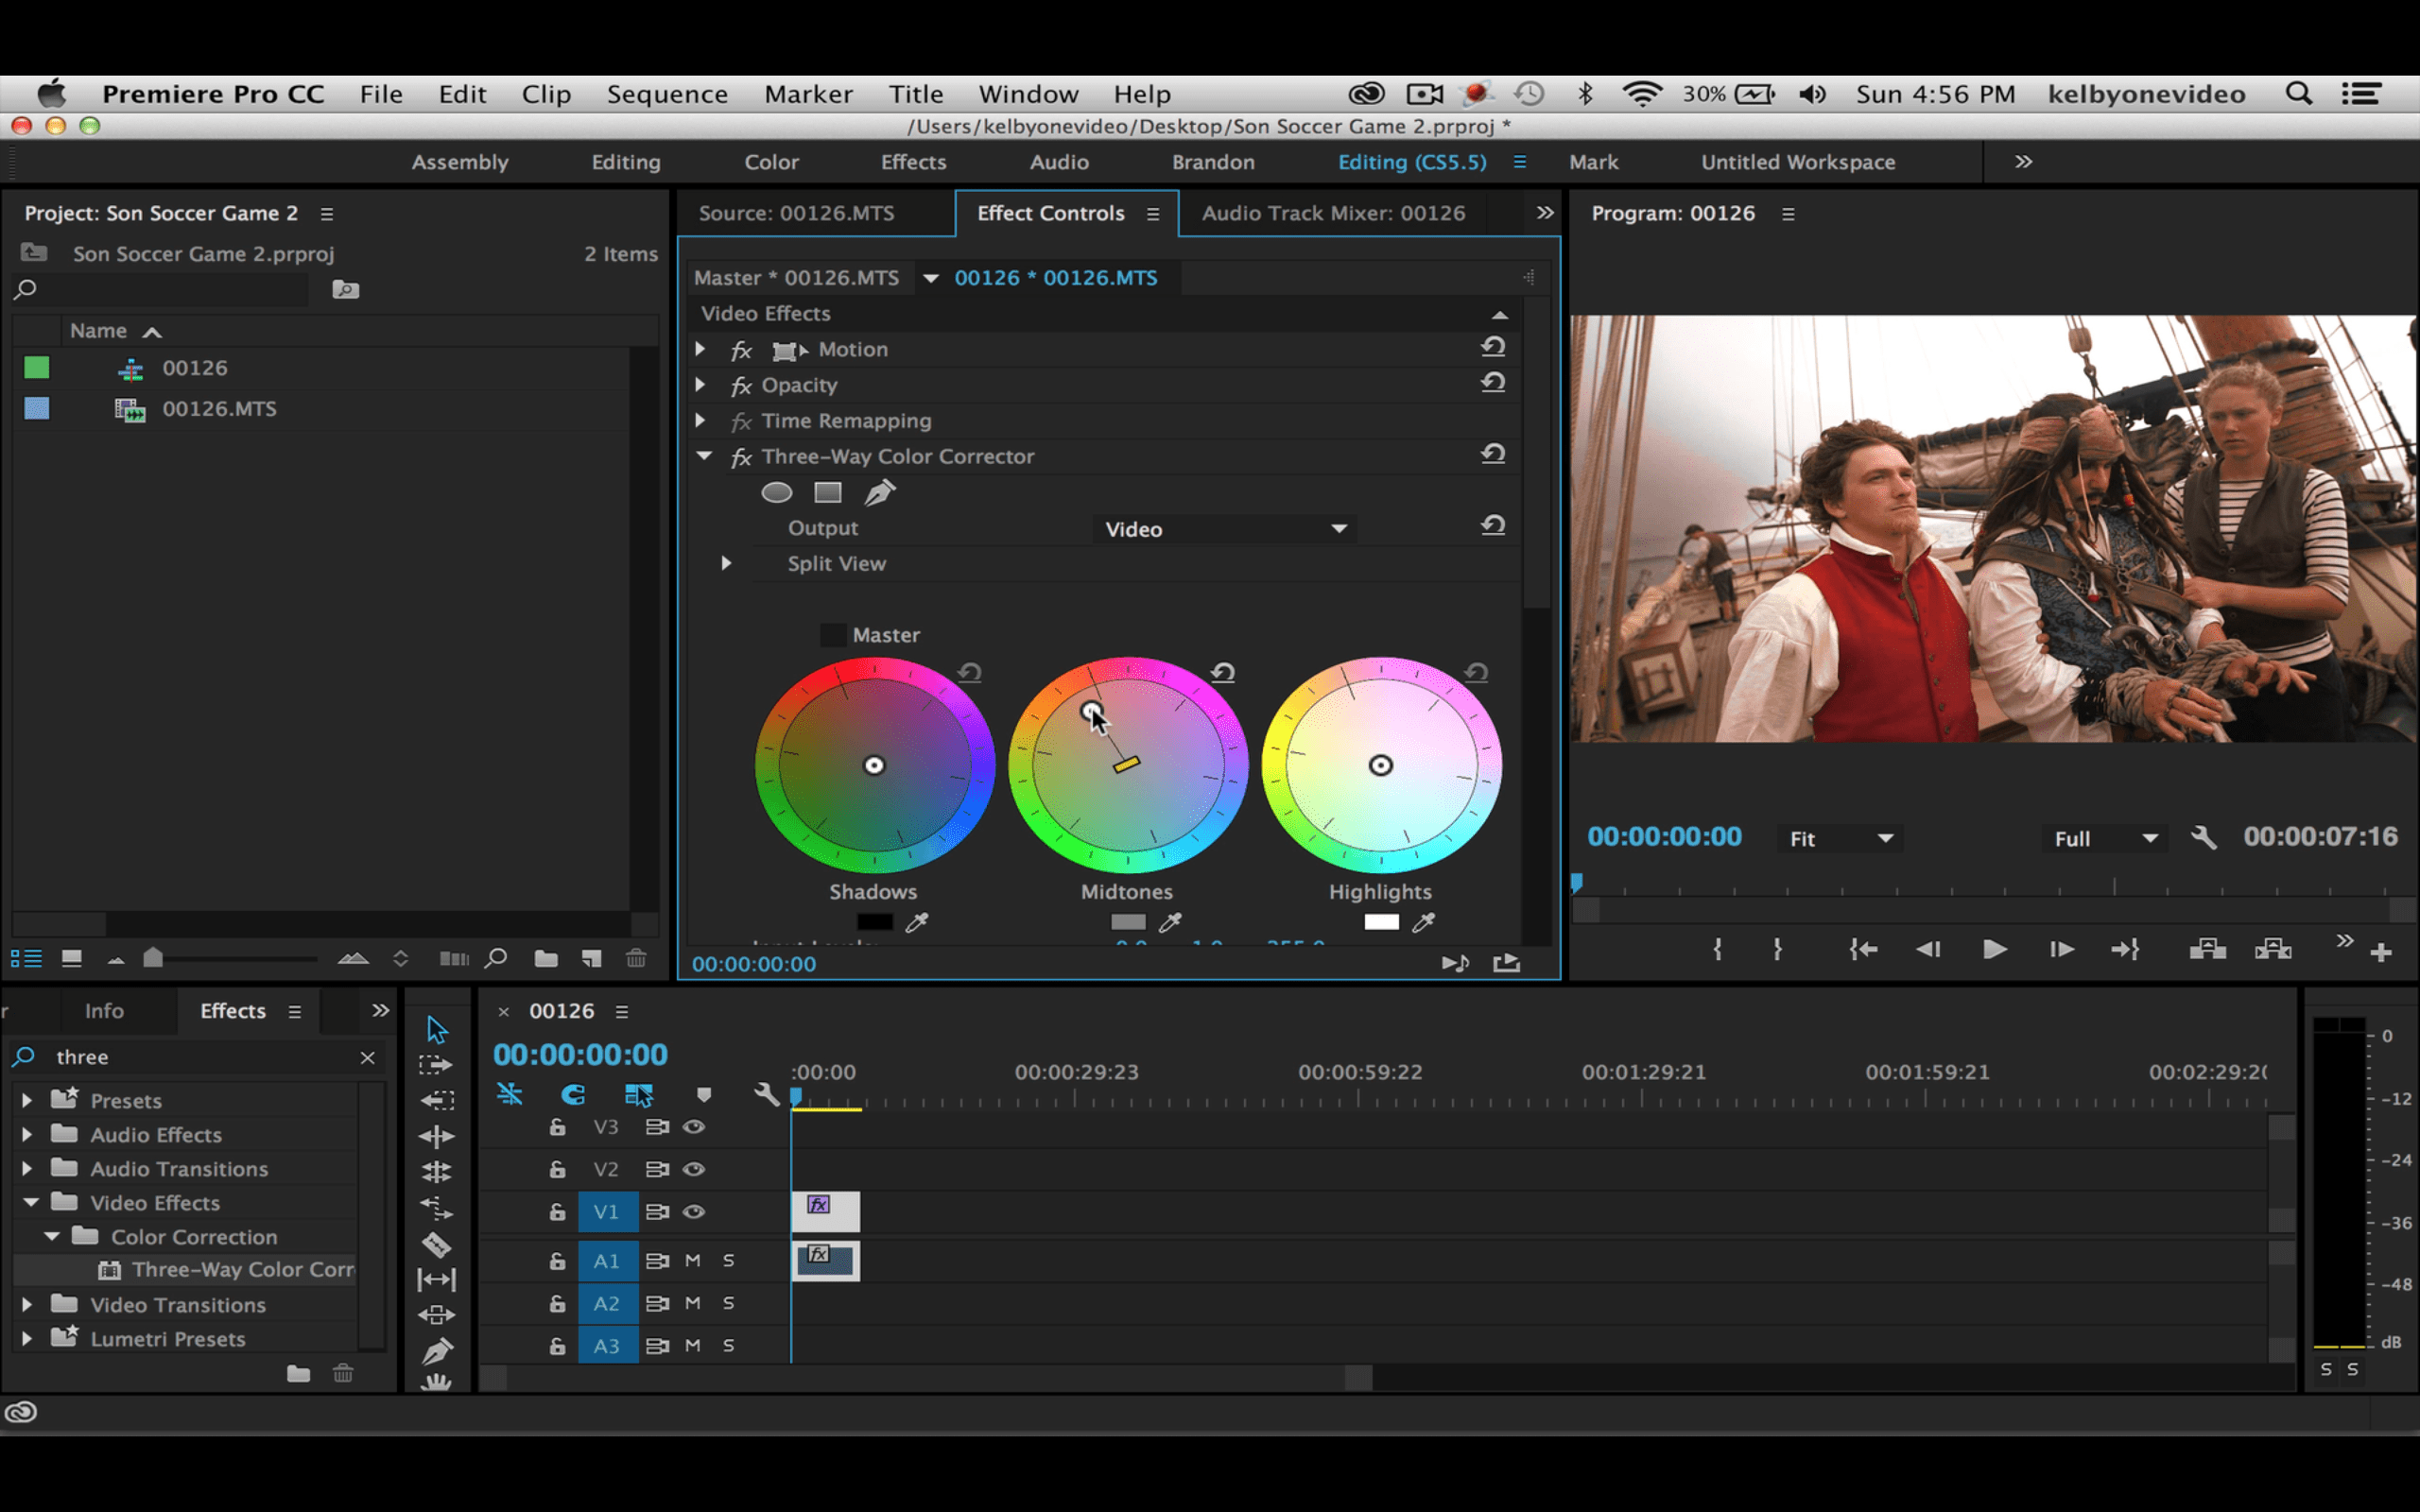Screen dimensions: 2420x1512
Task: Open the Sequence menu
Action: 667,93
